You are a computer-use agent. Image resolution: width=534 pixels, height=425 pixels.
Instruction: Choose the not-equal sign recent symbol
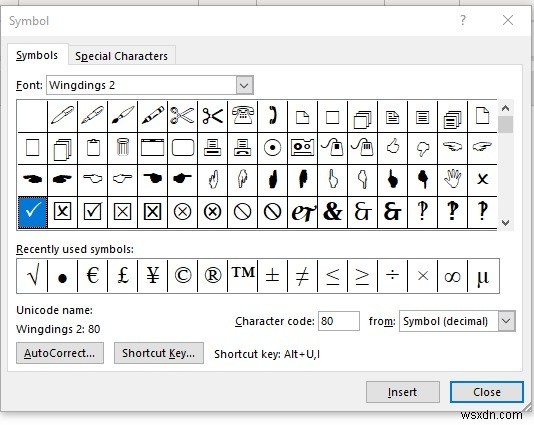tap(302, 276)
